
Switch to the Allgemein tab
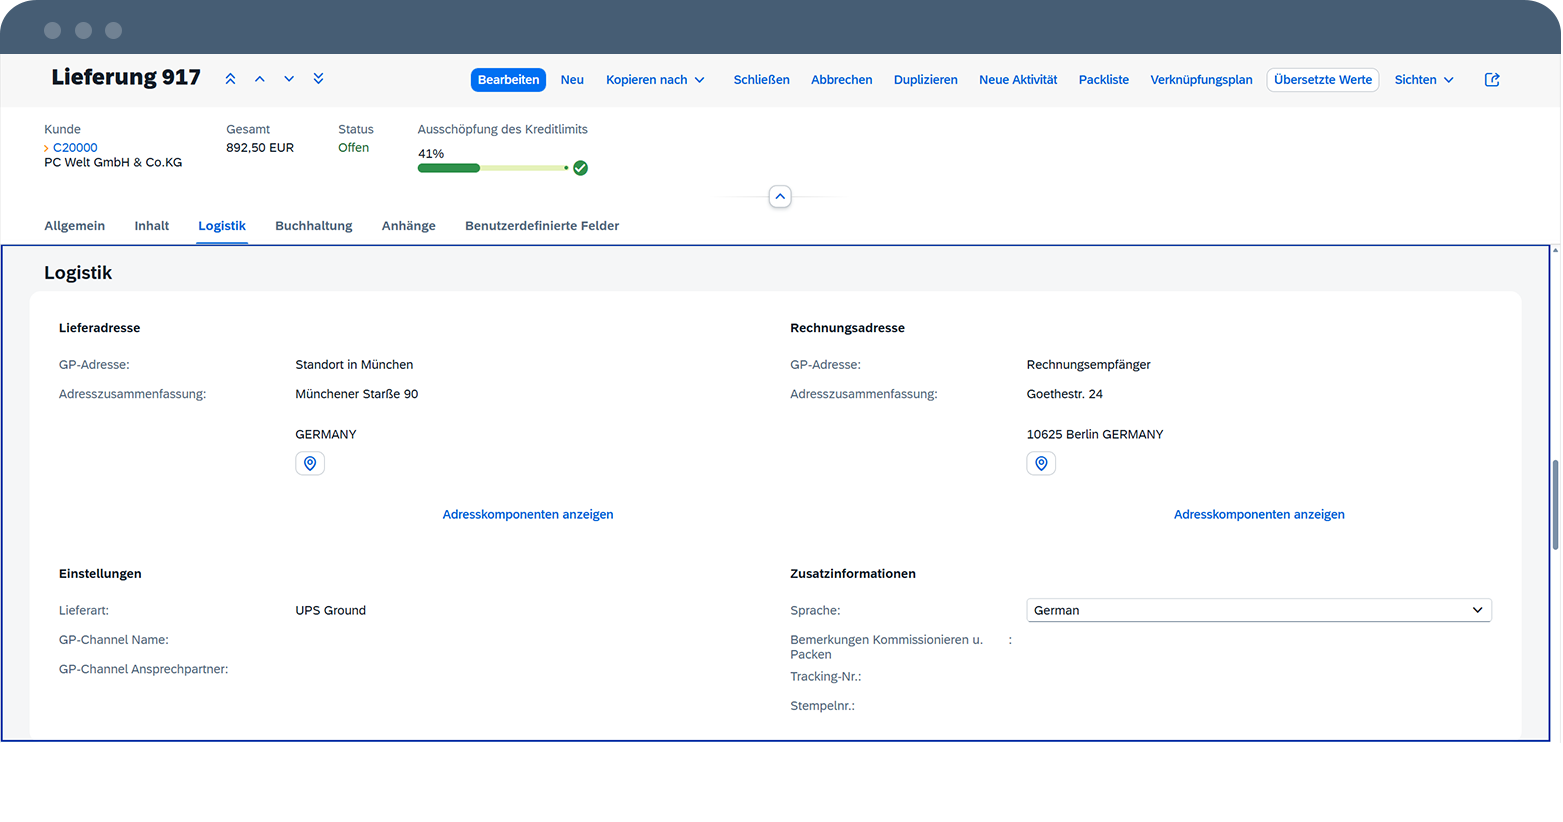75,226
